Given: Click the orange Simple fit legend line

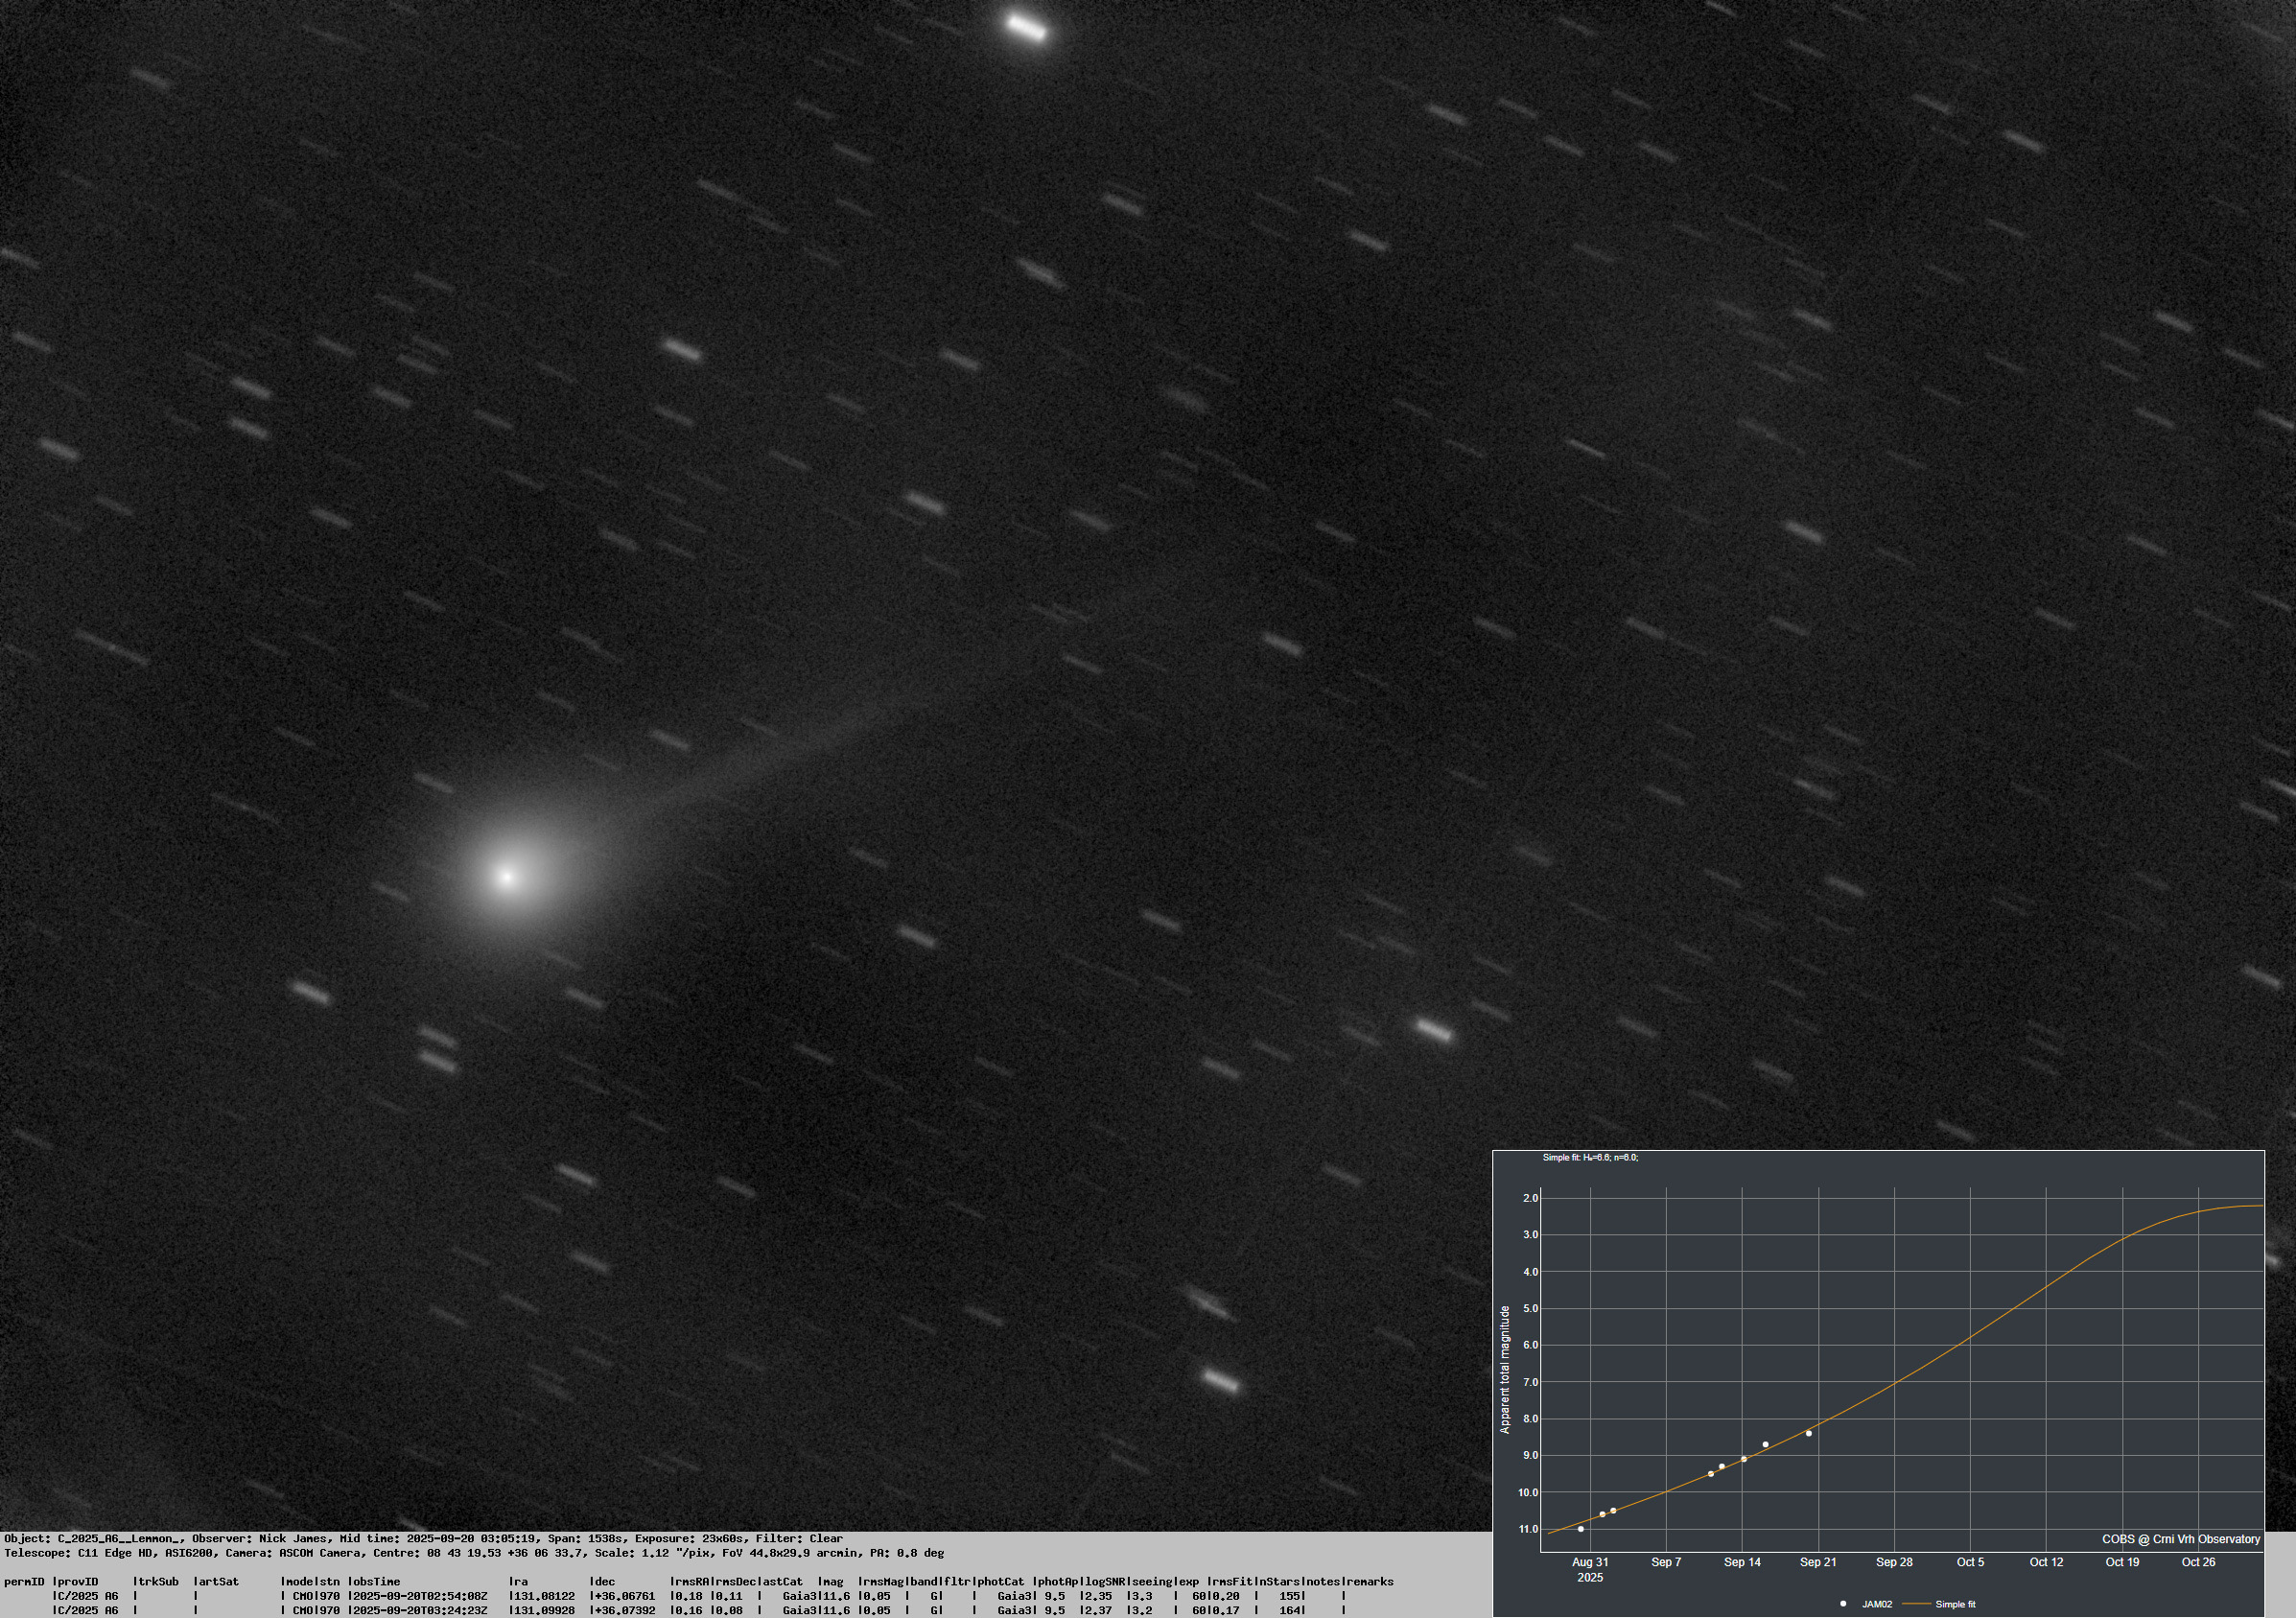Looking at the screenshot, I should pyautogui.click(x=1916, y=1604).
